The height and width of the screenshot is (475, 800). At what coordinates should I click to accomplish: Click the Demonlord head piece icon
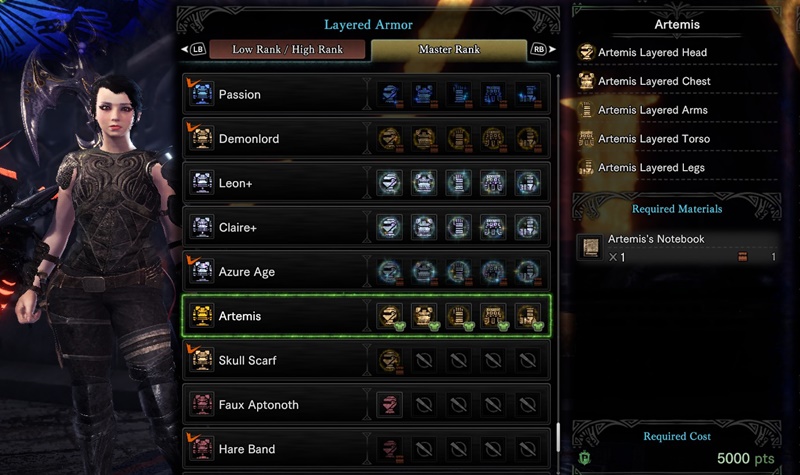[389, 139]
